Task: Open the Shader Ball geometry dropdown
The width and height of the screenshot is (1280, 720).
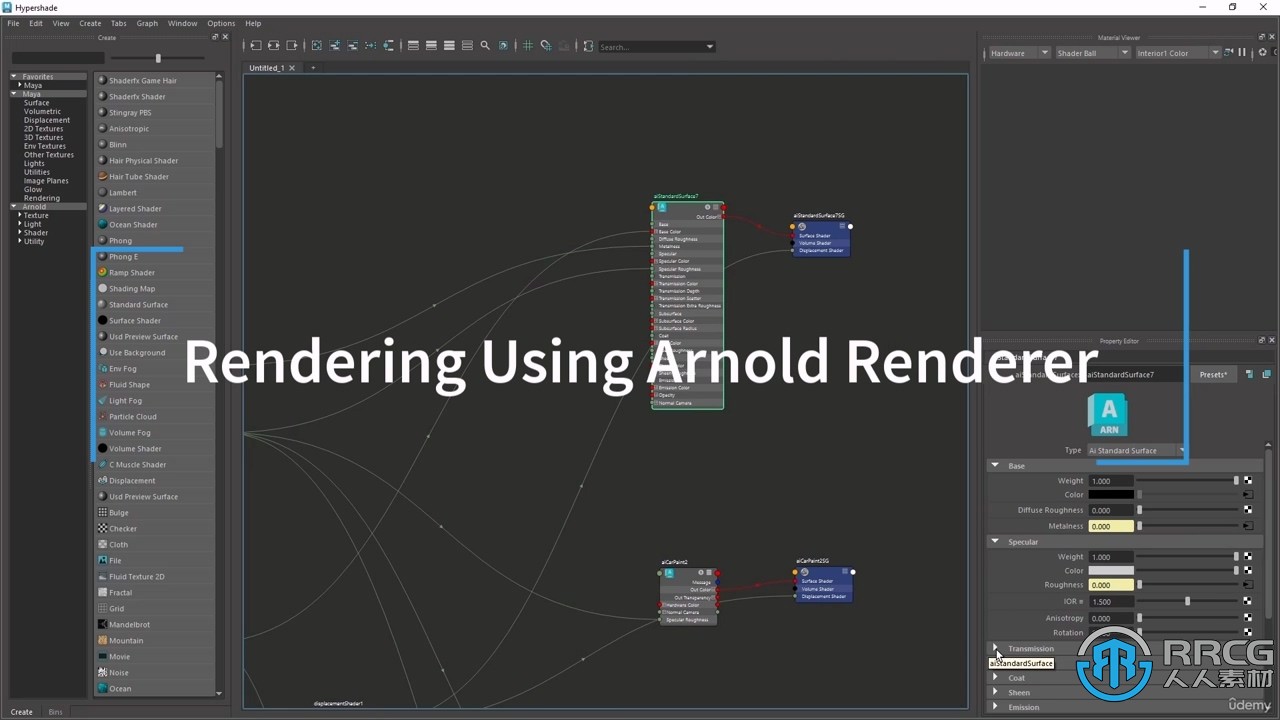Action: [x=1092, y=53]
